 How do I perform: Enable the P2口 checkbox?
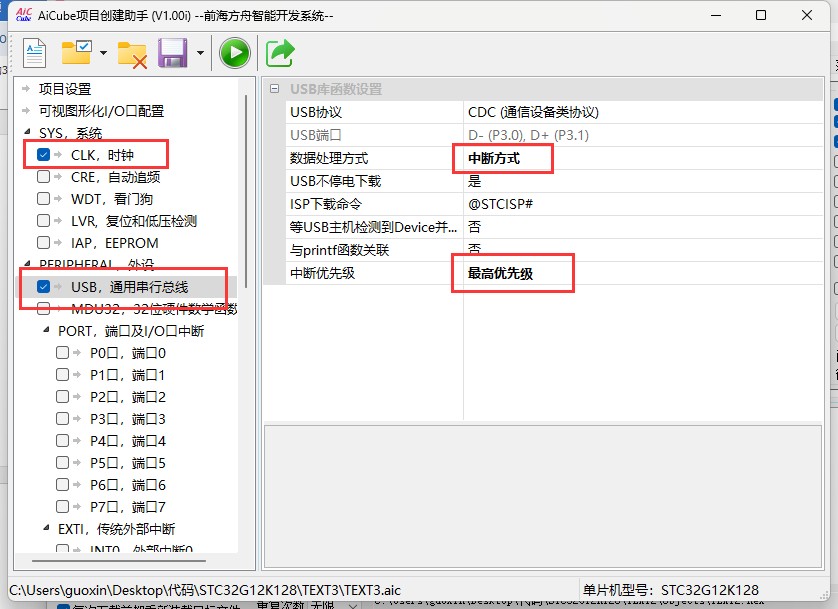point(63,396)
